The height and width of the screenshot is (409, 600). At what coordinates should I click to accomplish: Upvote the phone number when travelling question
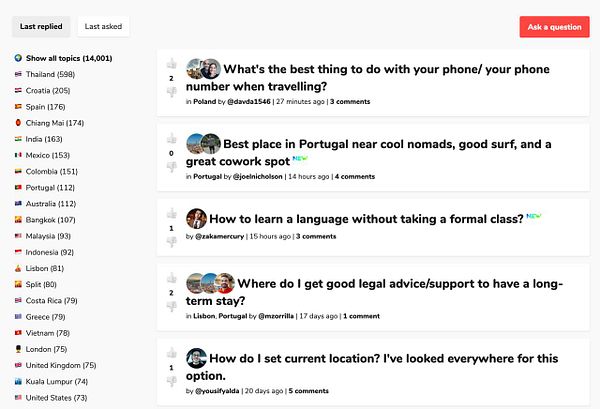171,64
